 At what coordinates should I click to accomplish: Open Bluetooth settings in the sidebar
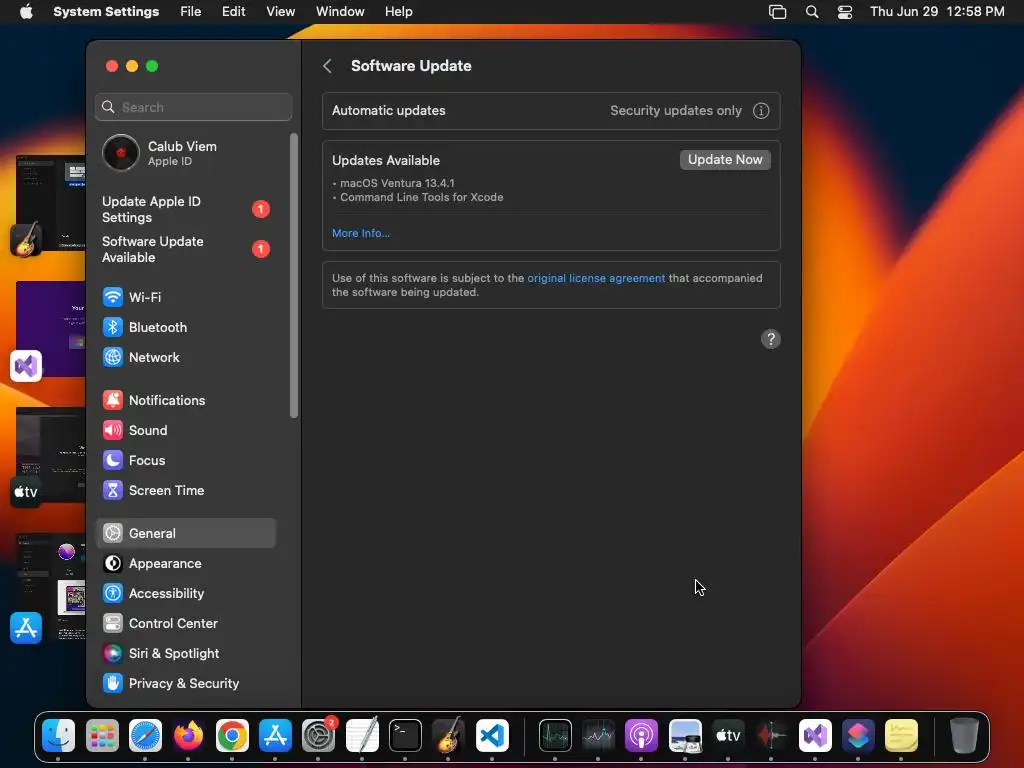point(185,327)
